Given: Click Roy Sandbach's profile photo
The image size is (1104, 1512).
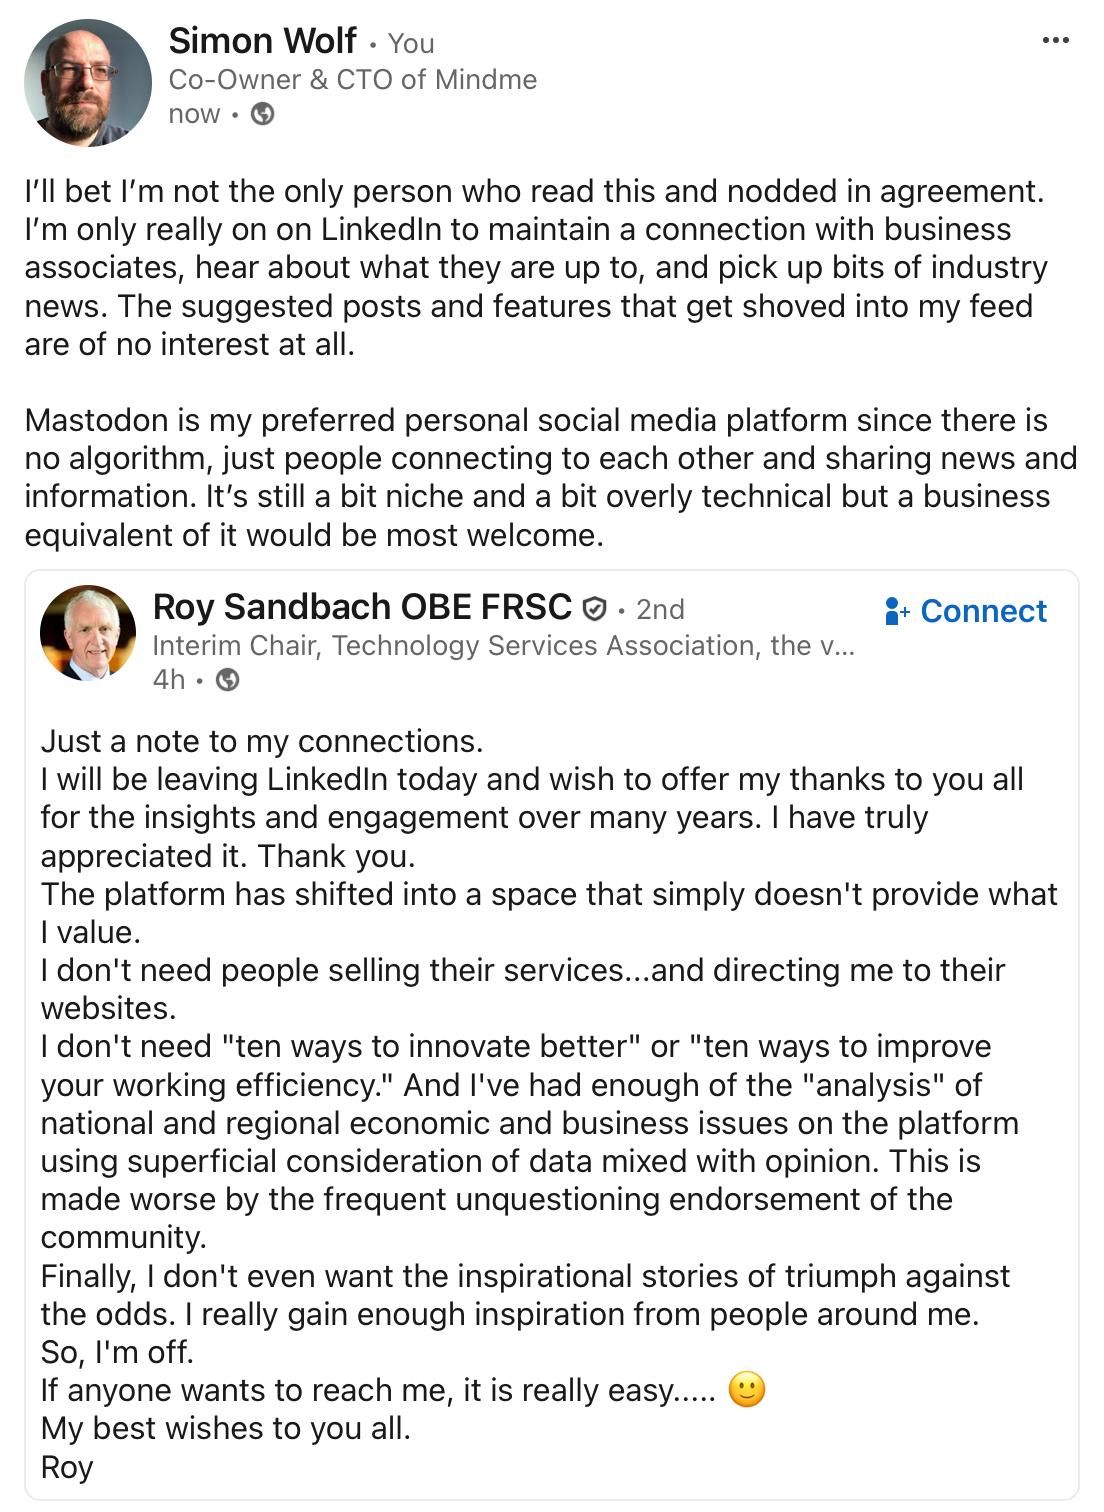Looking at the screenshot, I should click(88, 633).
